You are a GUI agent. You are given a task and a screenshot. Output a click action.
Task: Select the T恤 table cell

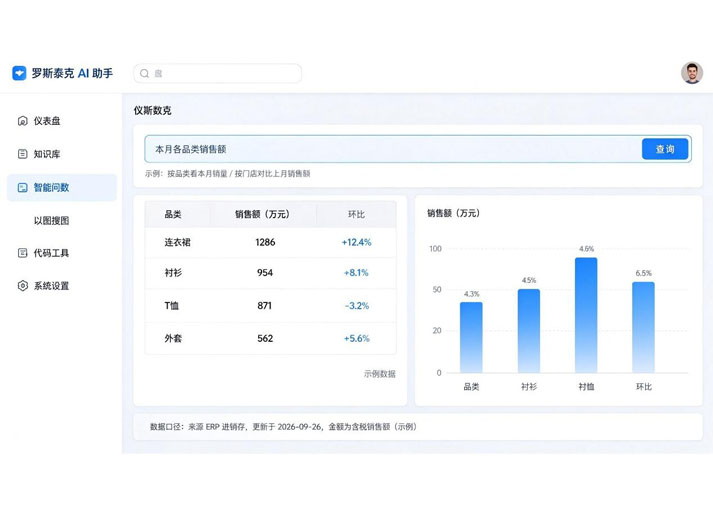(171, 305)
